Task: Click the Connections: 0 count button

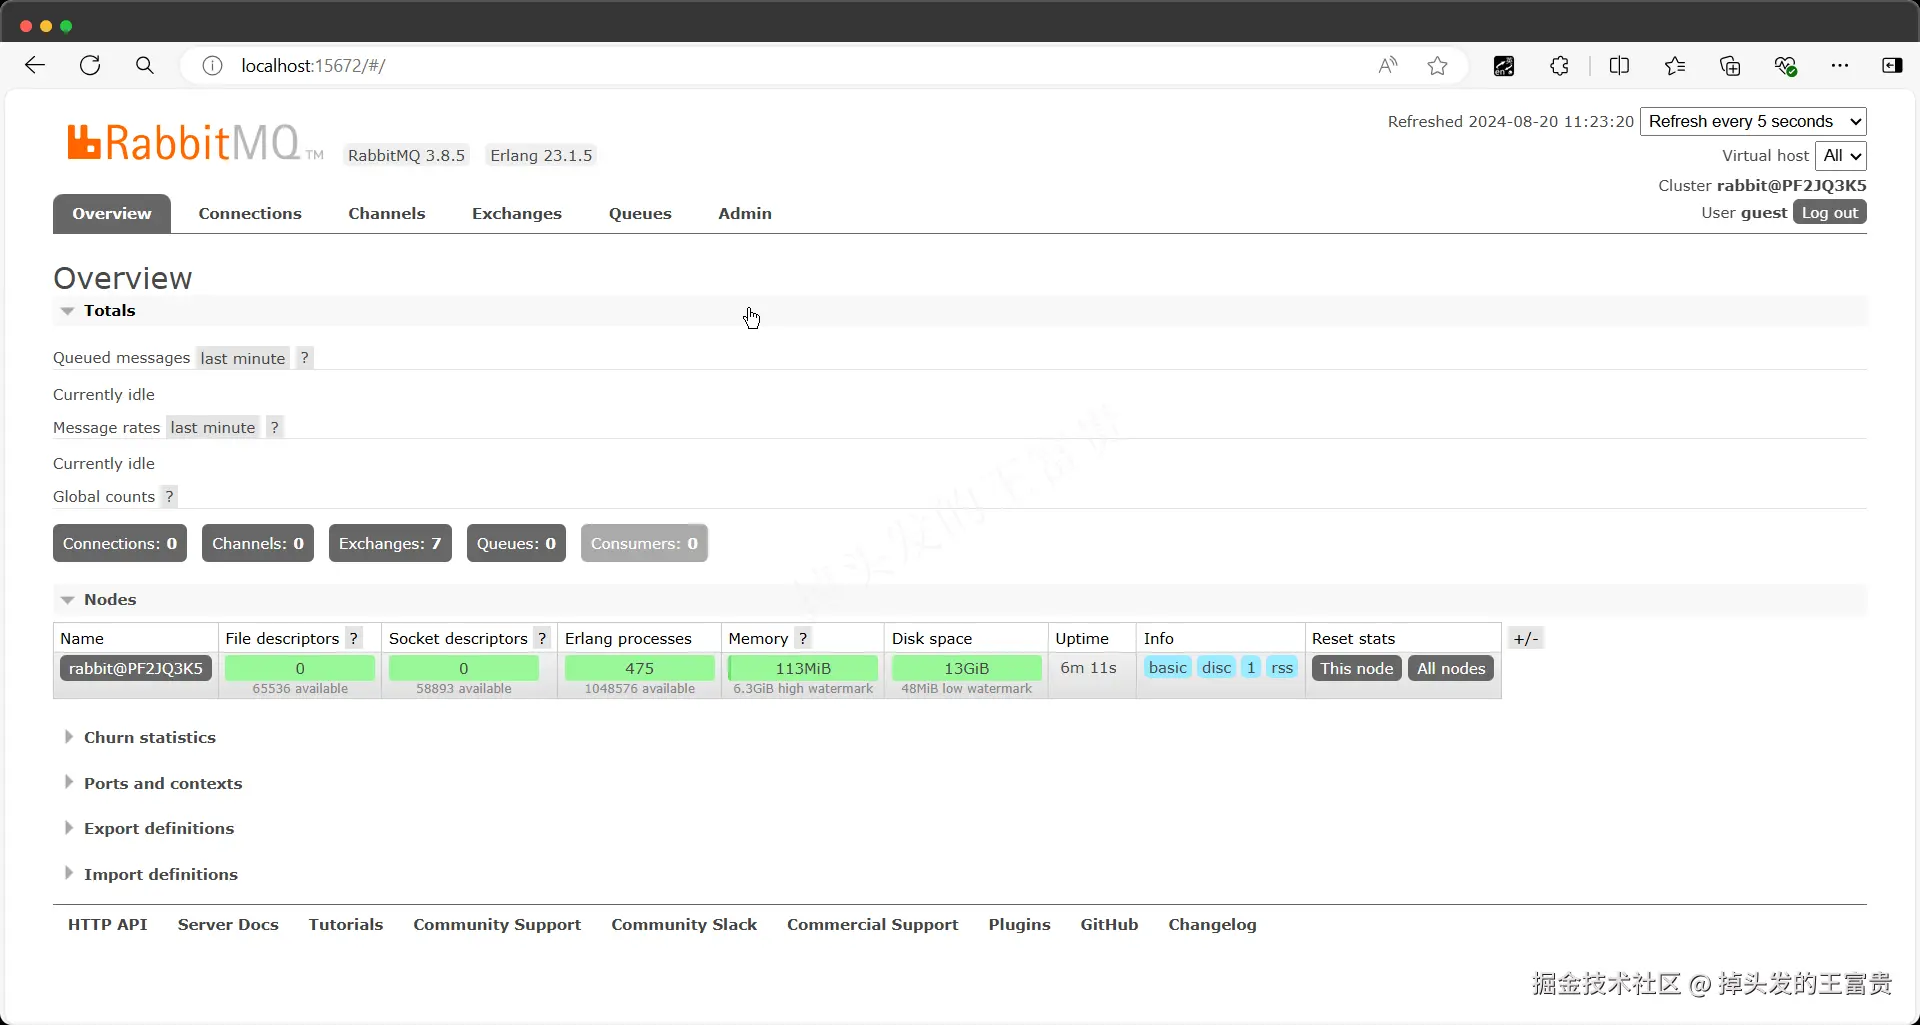Action: (120, 543)
